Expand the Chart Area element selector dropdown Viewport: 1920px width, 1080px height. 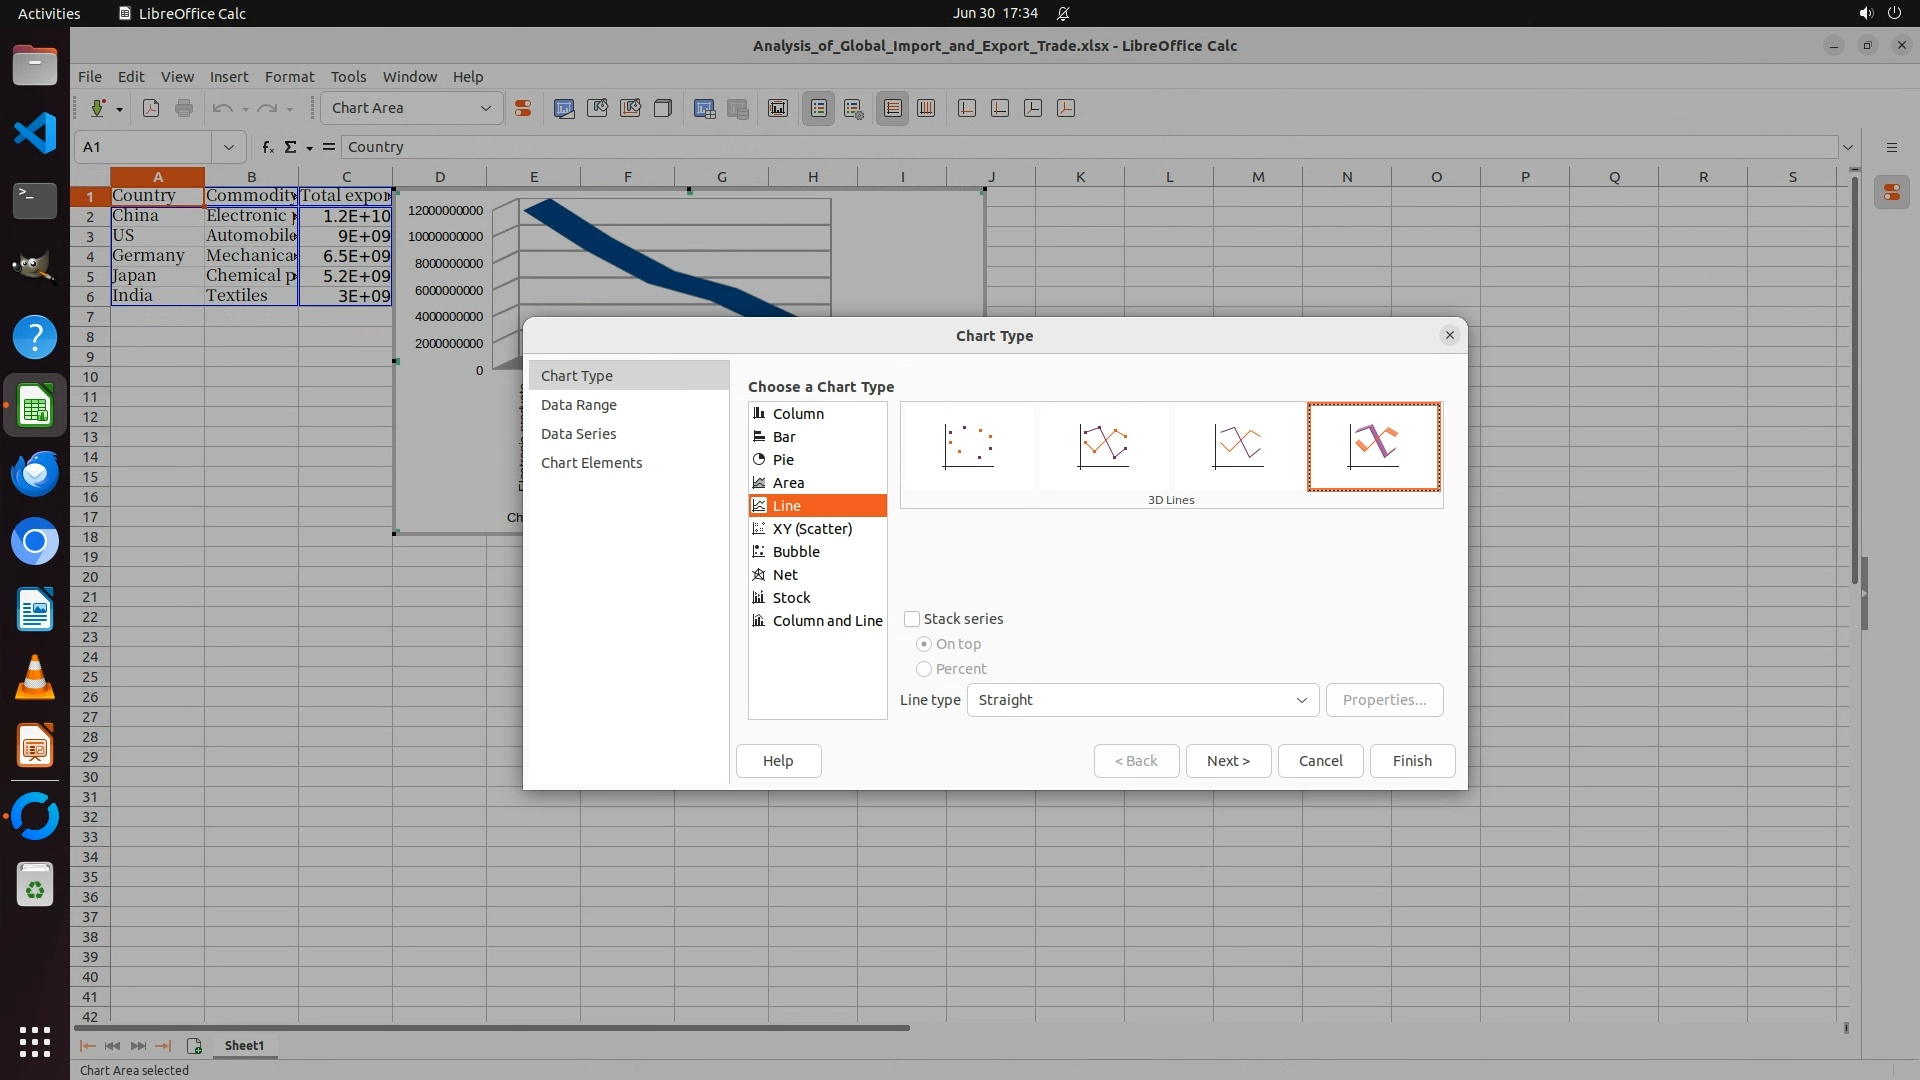486,108
